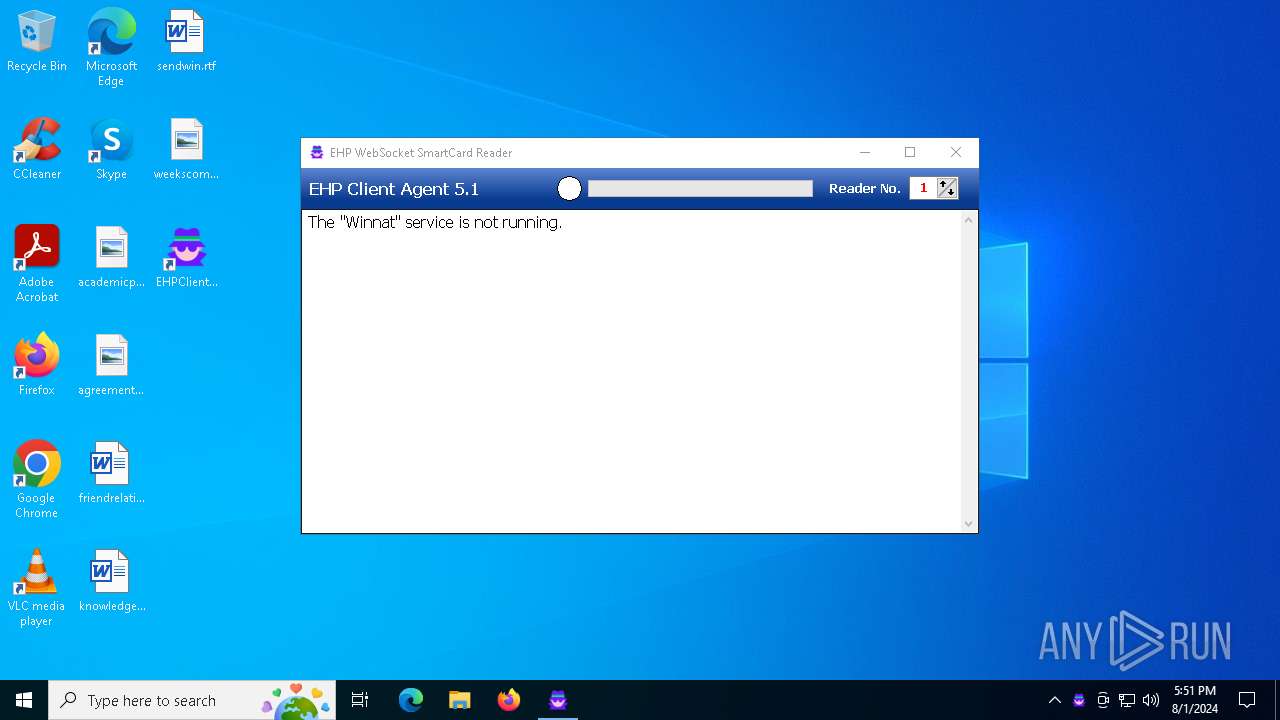Open Meet Now icon in system tray
1280x720 pixels.
[x=1103, y=700]
